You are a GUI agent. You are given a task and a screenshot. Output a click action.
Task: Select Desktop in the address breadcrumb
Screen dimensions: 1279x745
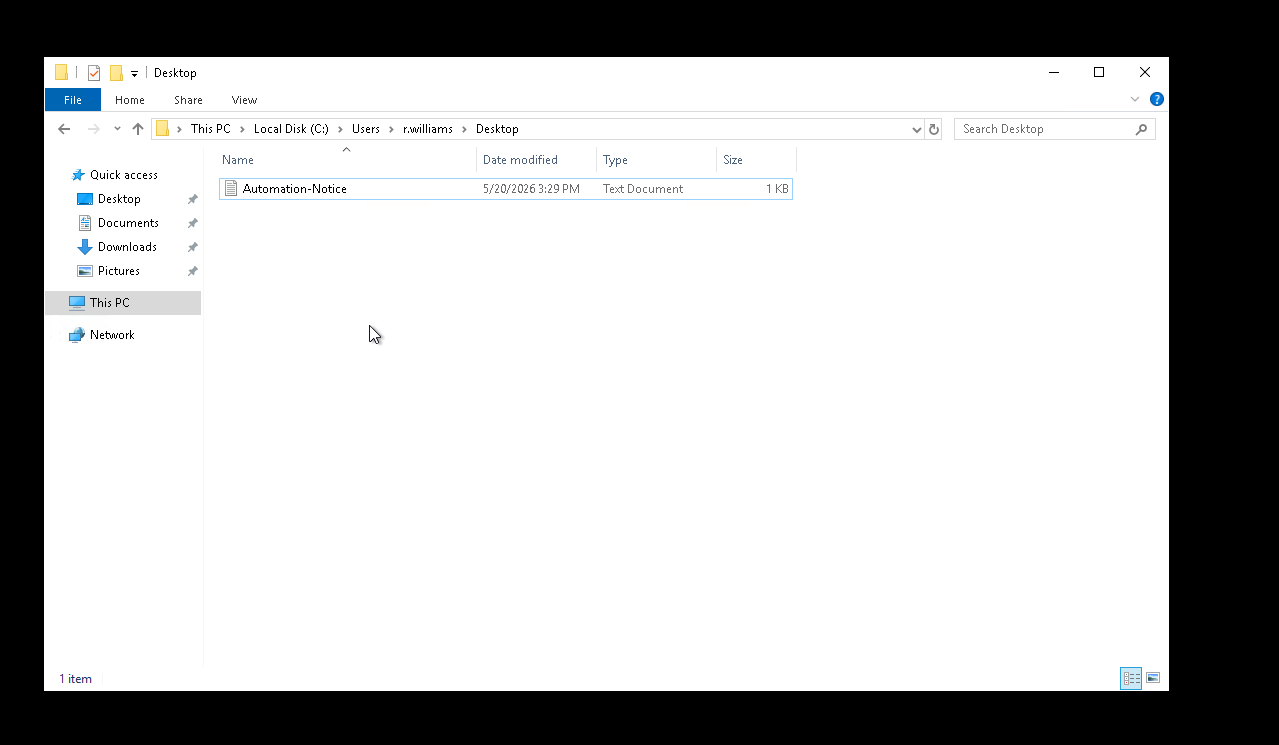[497, 129]
